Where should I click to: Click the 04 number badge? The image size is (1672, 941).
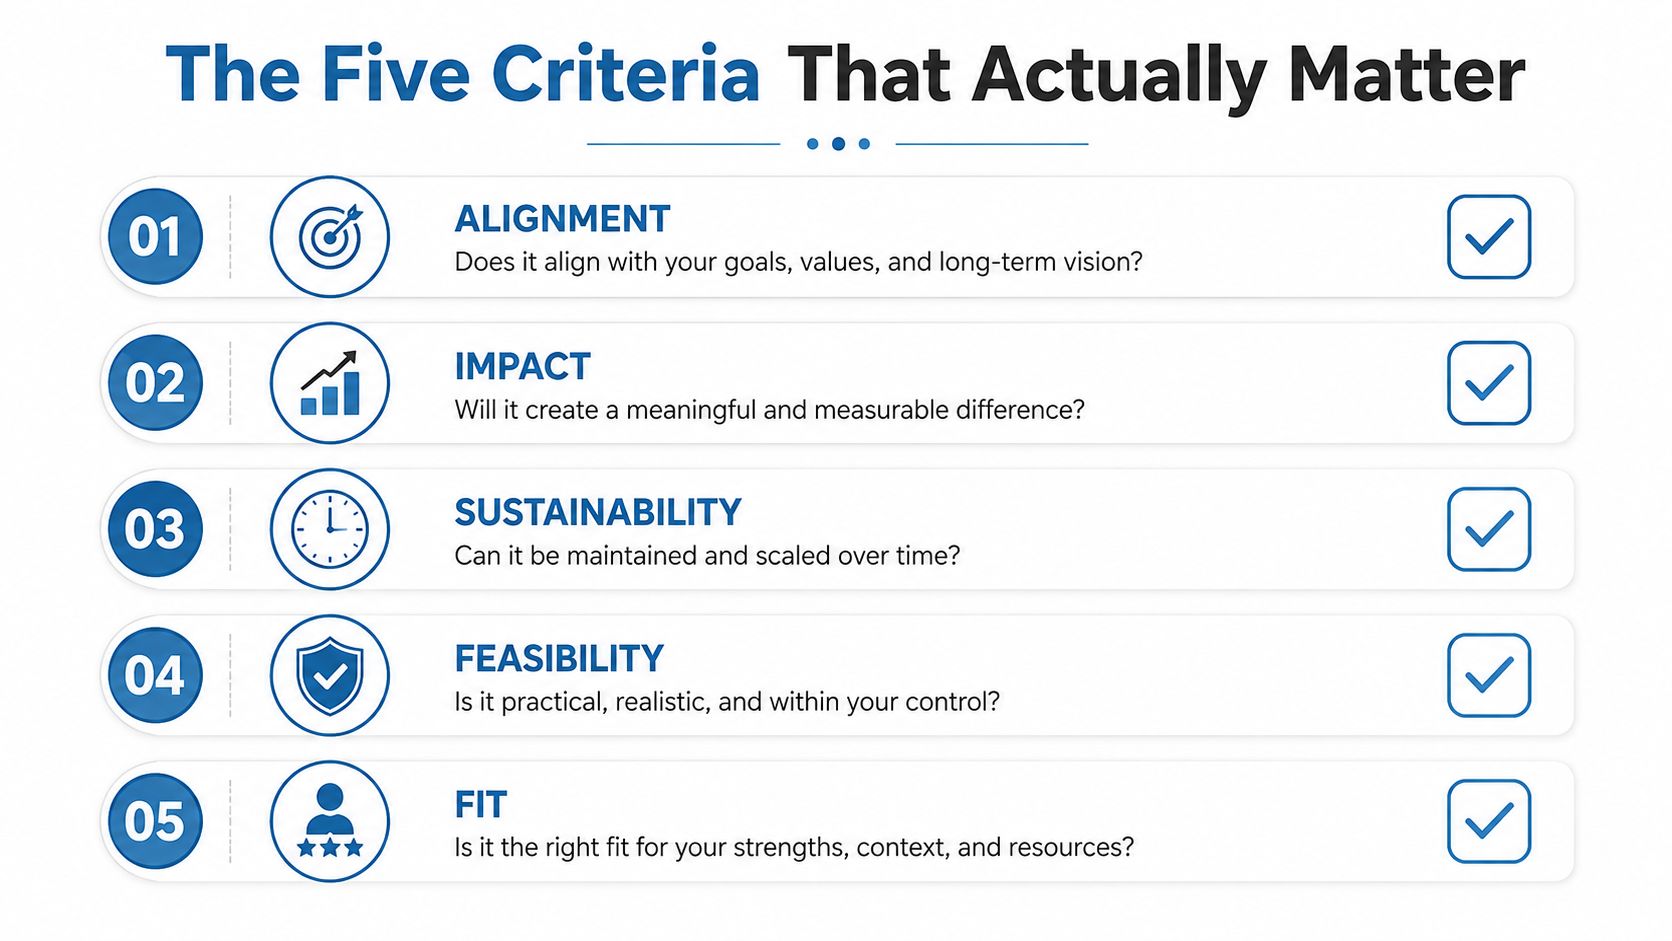pos(155,675)
